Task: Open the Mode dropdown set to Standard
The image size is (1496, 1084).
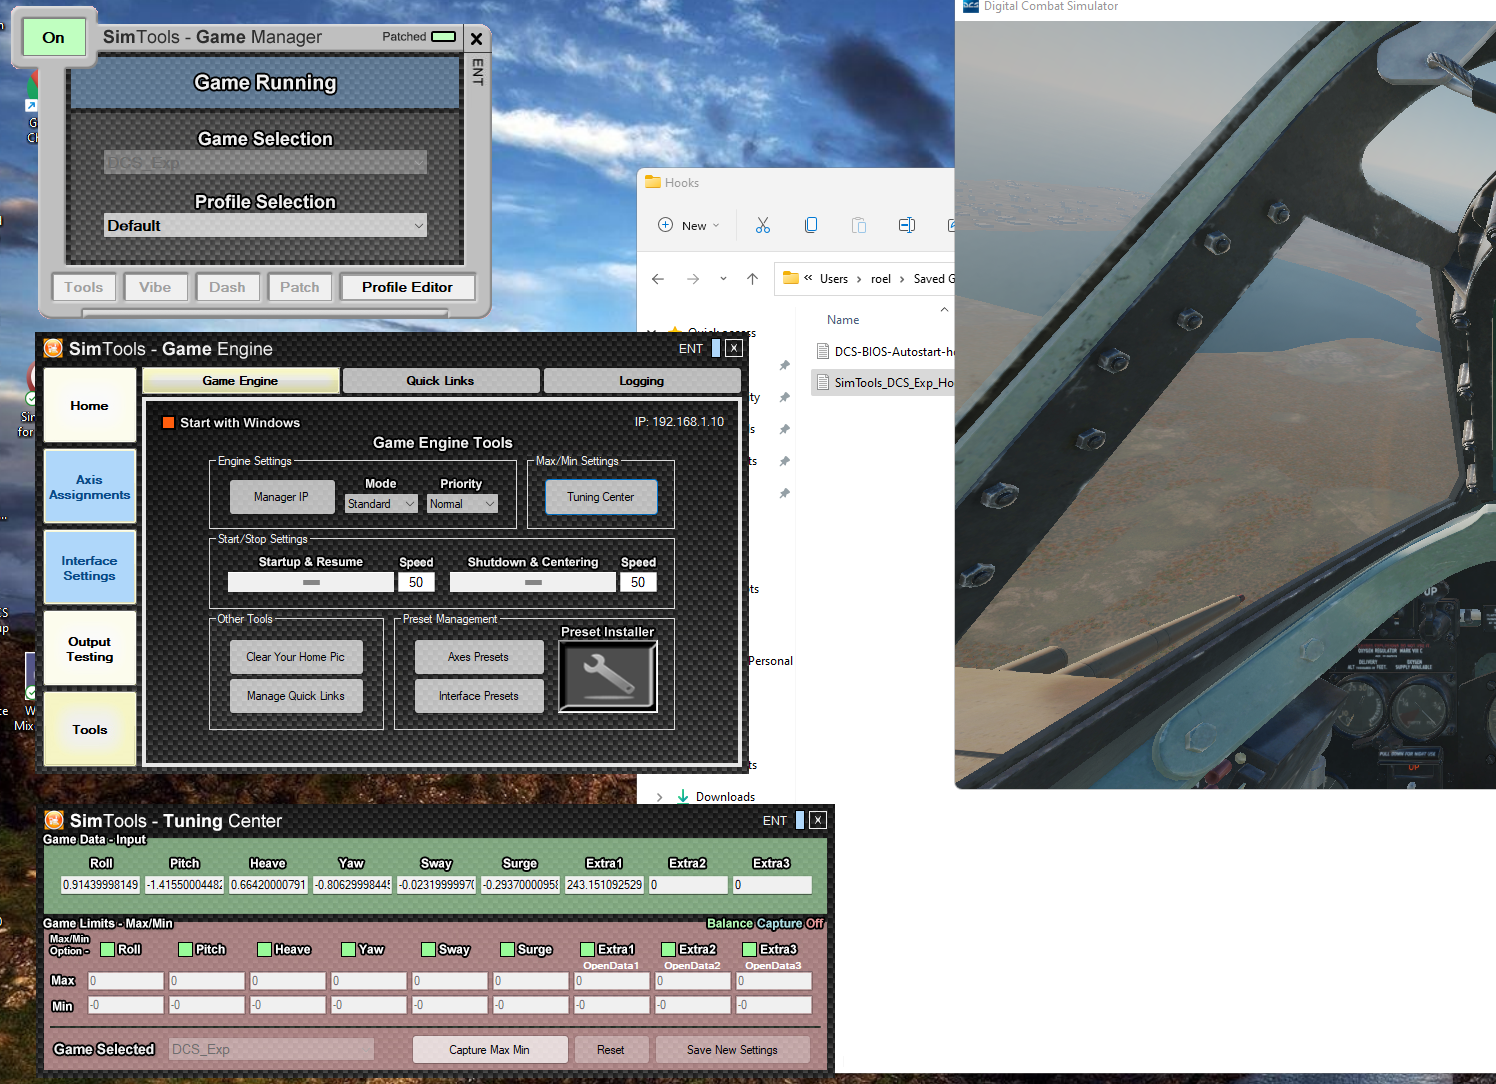Action: click(381, 504)
